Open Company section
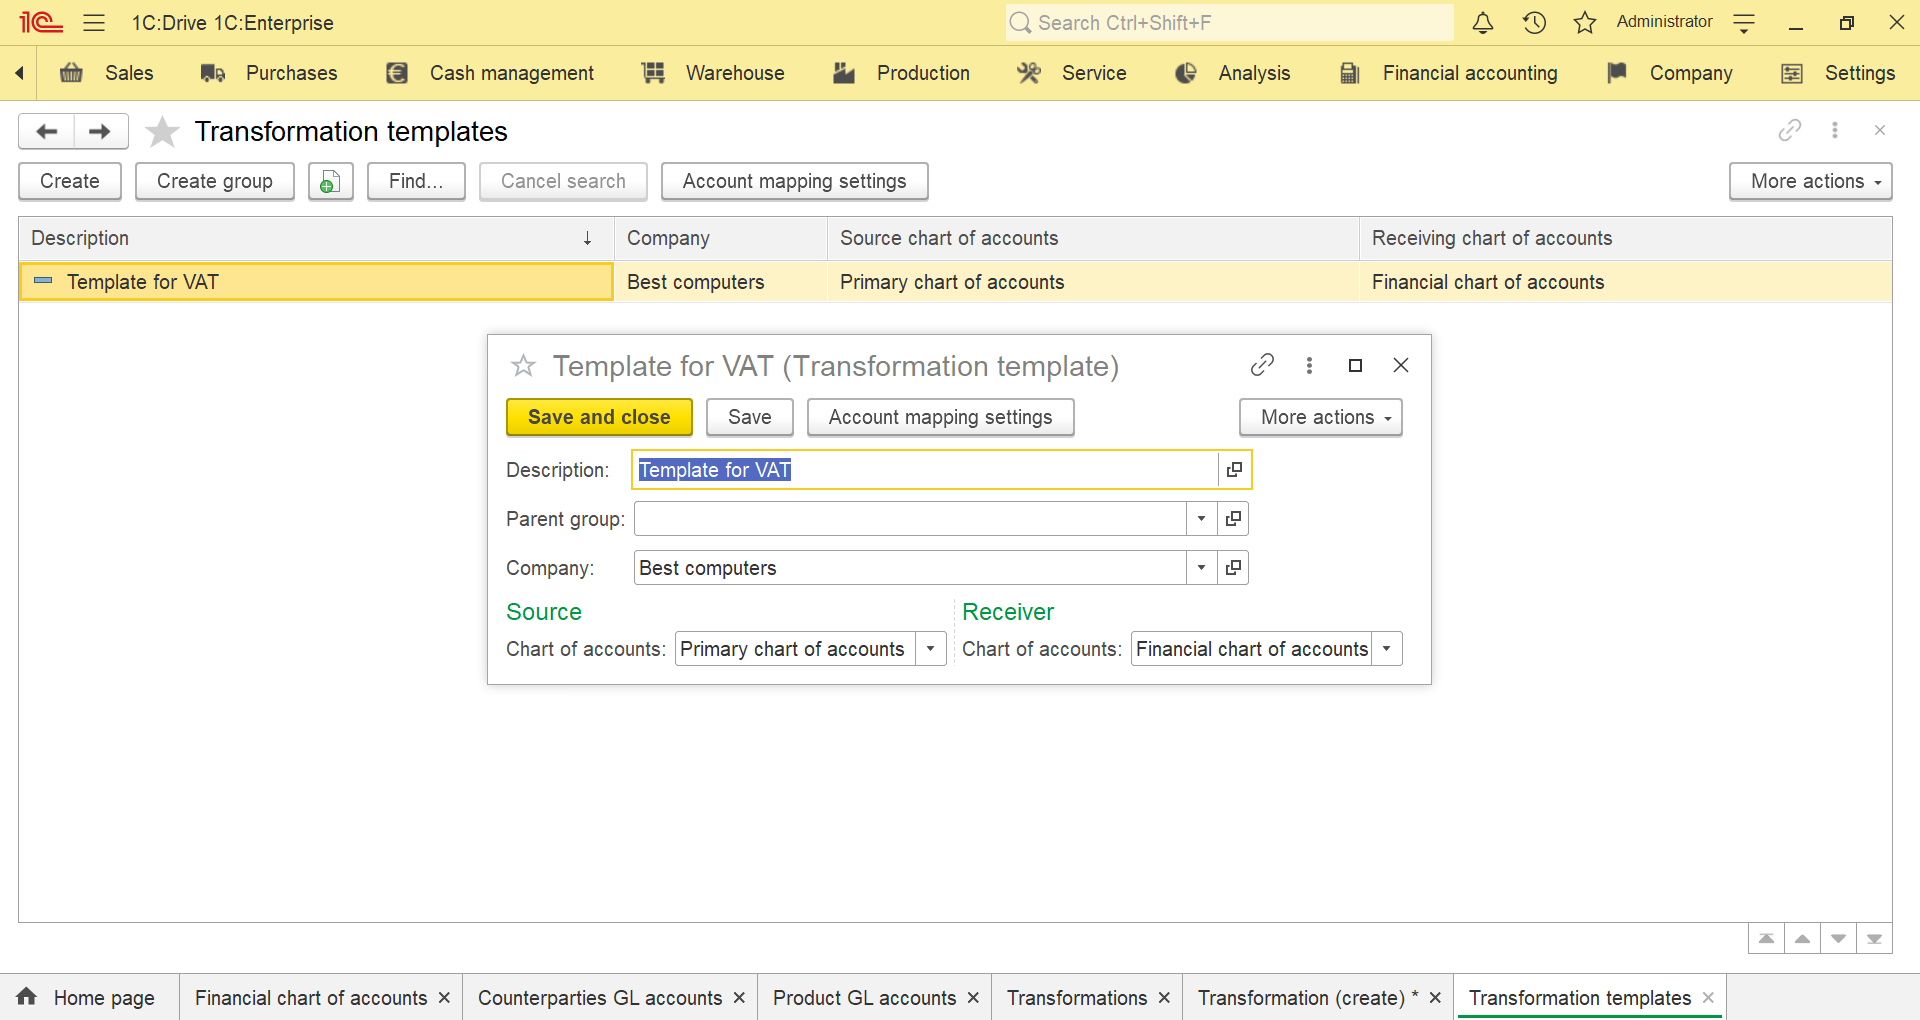The height and width of the screenshot is (1020, 1920). [1669, 73]
